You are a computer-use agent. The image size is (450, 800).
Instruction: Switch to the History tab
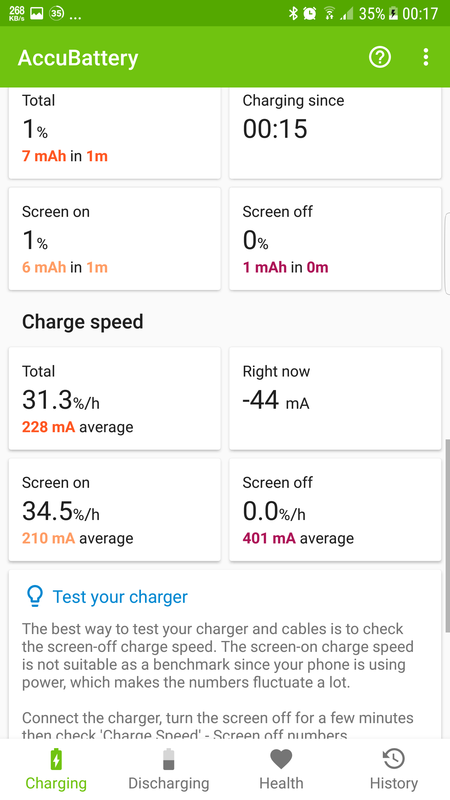393,769
